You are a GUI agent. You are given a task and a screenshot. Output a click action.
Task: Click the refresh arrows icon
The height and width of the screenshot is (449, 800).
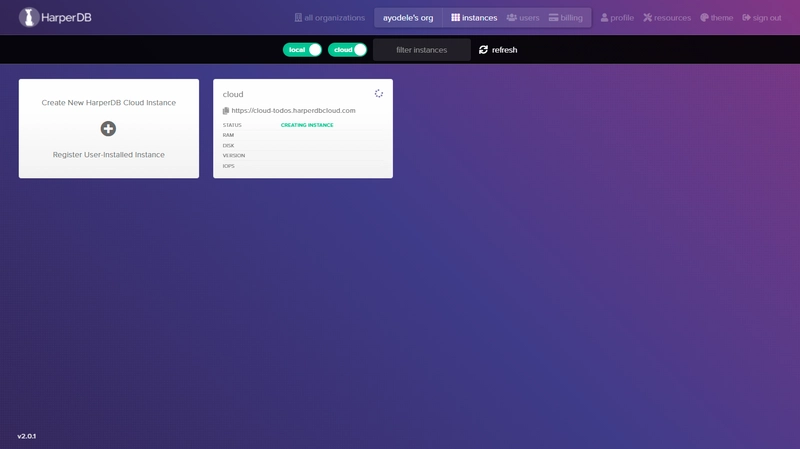tap(483, 49)
